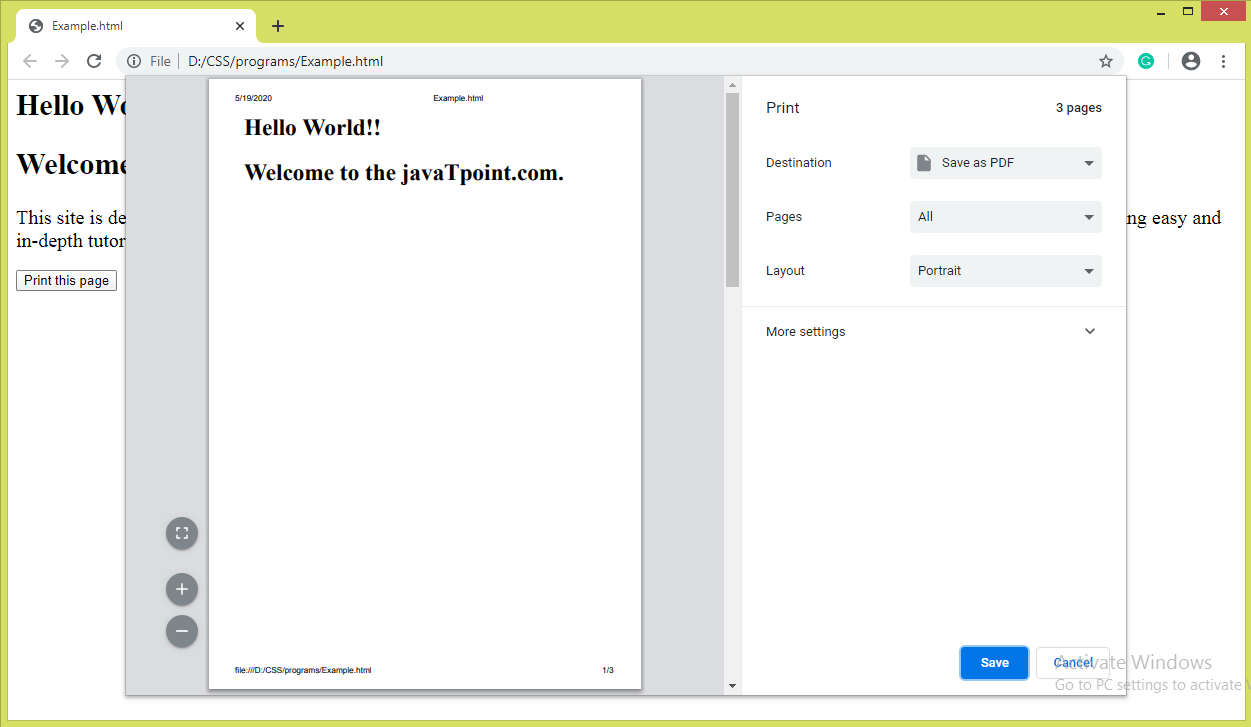Open a new tab with plus button
Image resolution: width=1251 pixels, height=727 pixels.
pos(278,26)
